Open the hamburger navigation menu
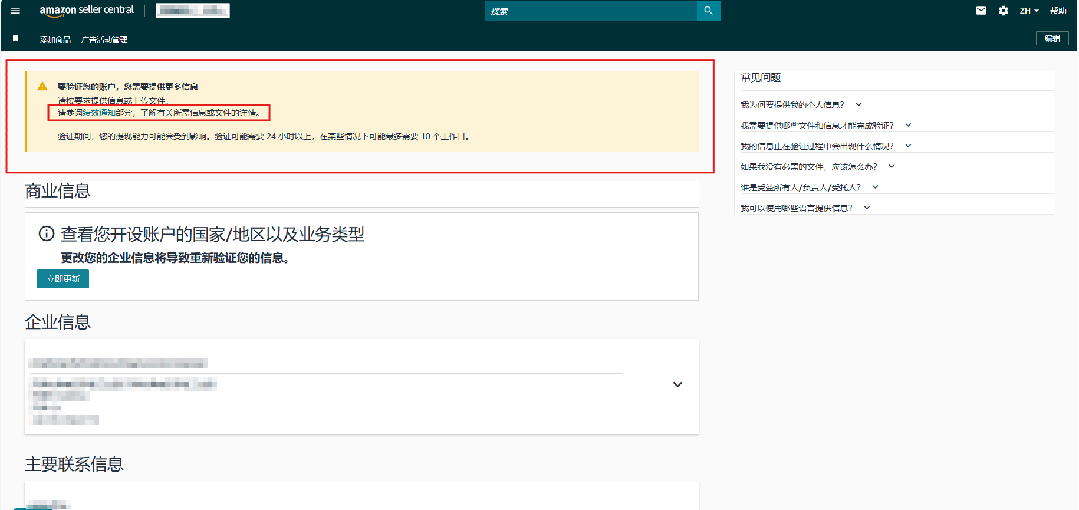 (15, 11)
